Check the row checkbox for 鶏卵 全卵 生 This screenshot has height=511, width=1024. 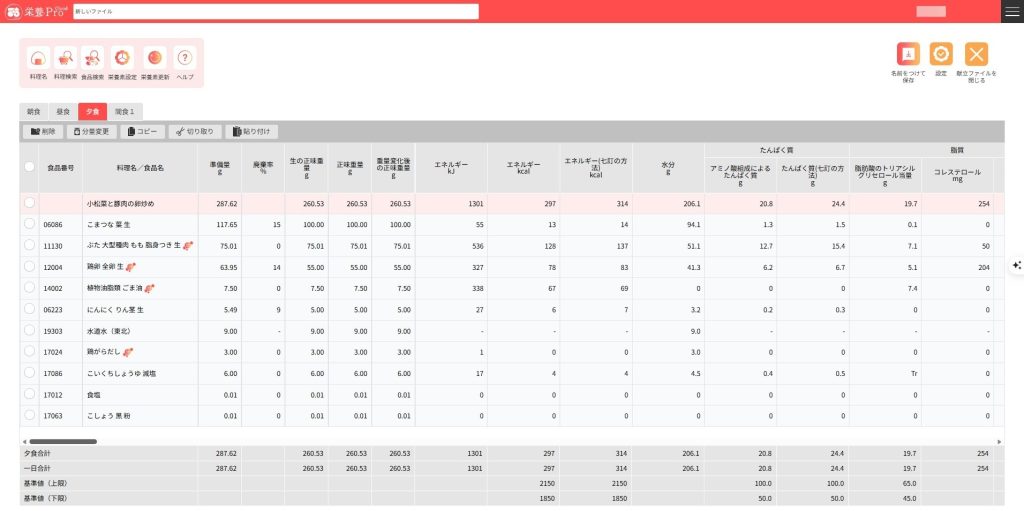30,267
